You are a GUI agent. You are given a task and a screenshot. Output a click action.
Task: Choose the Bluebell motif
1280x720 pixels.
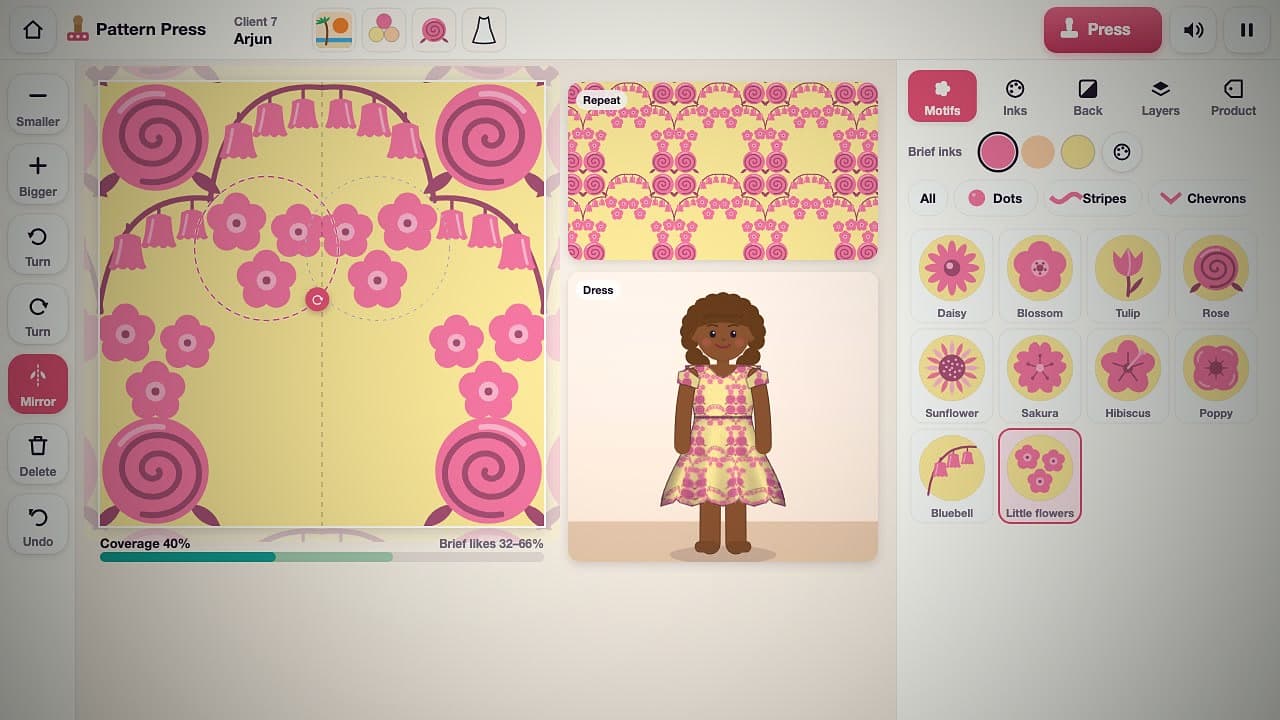coord(952,476)
